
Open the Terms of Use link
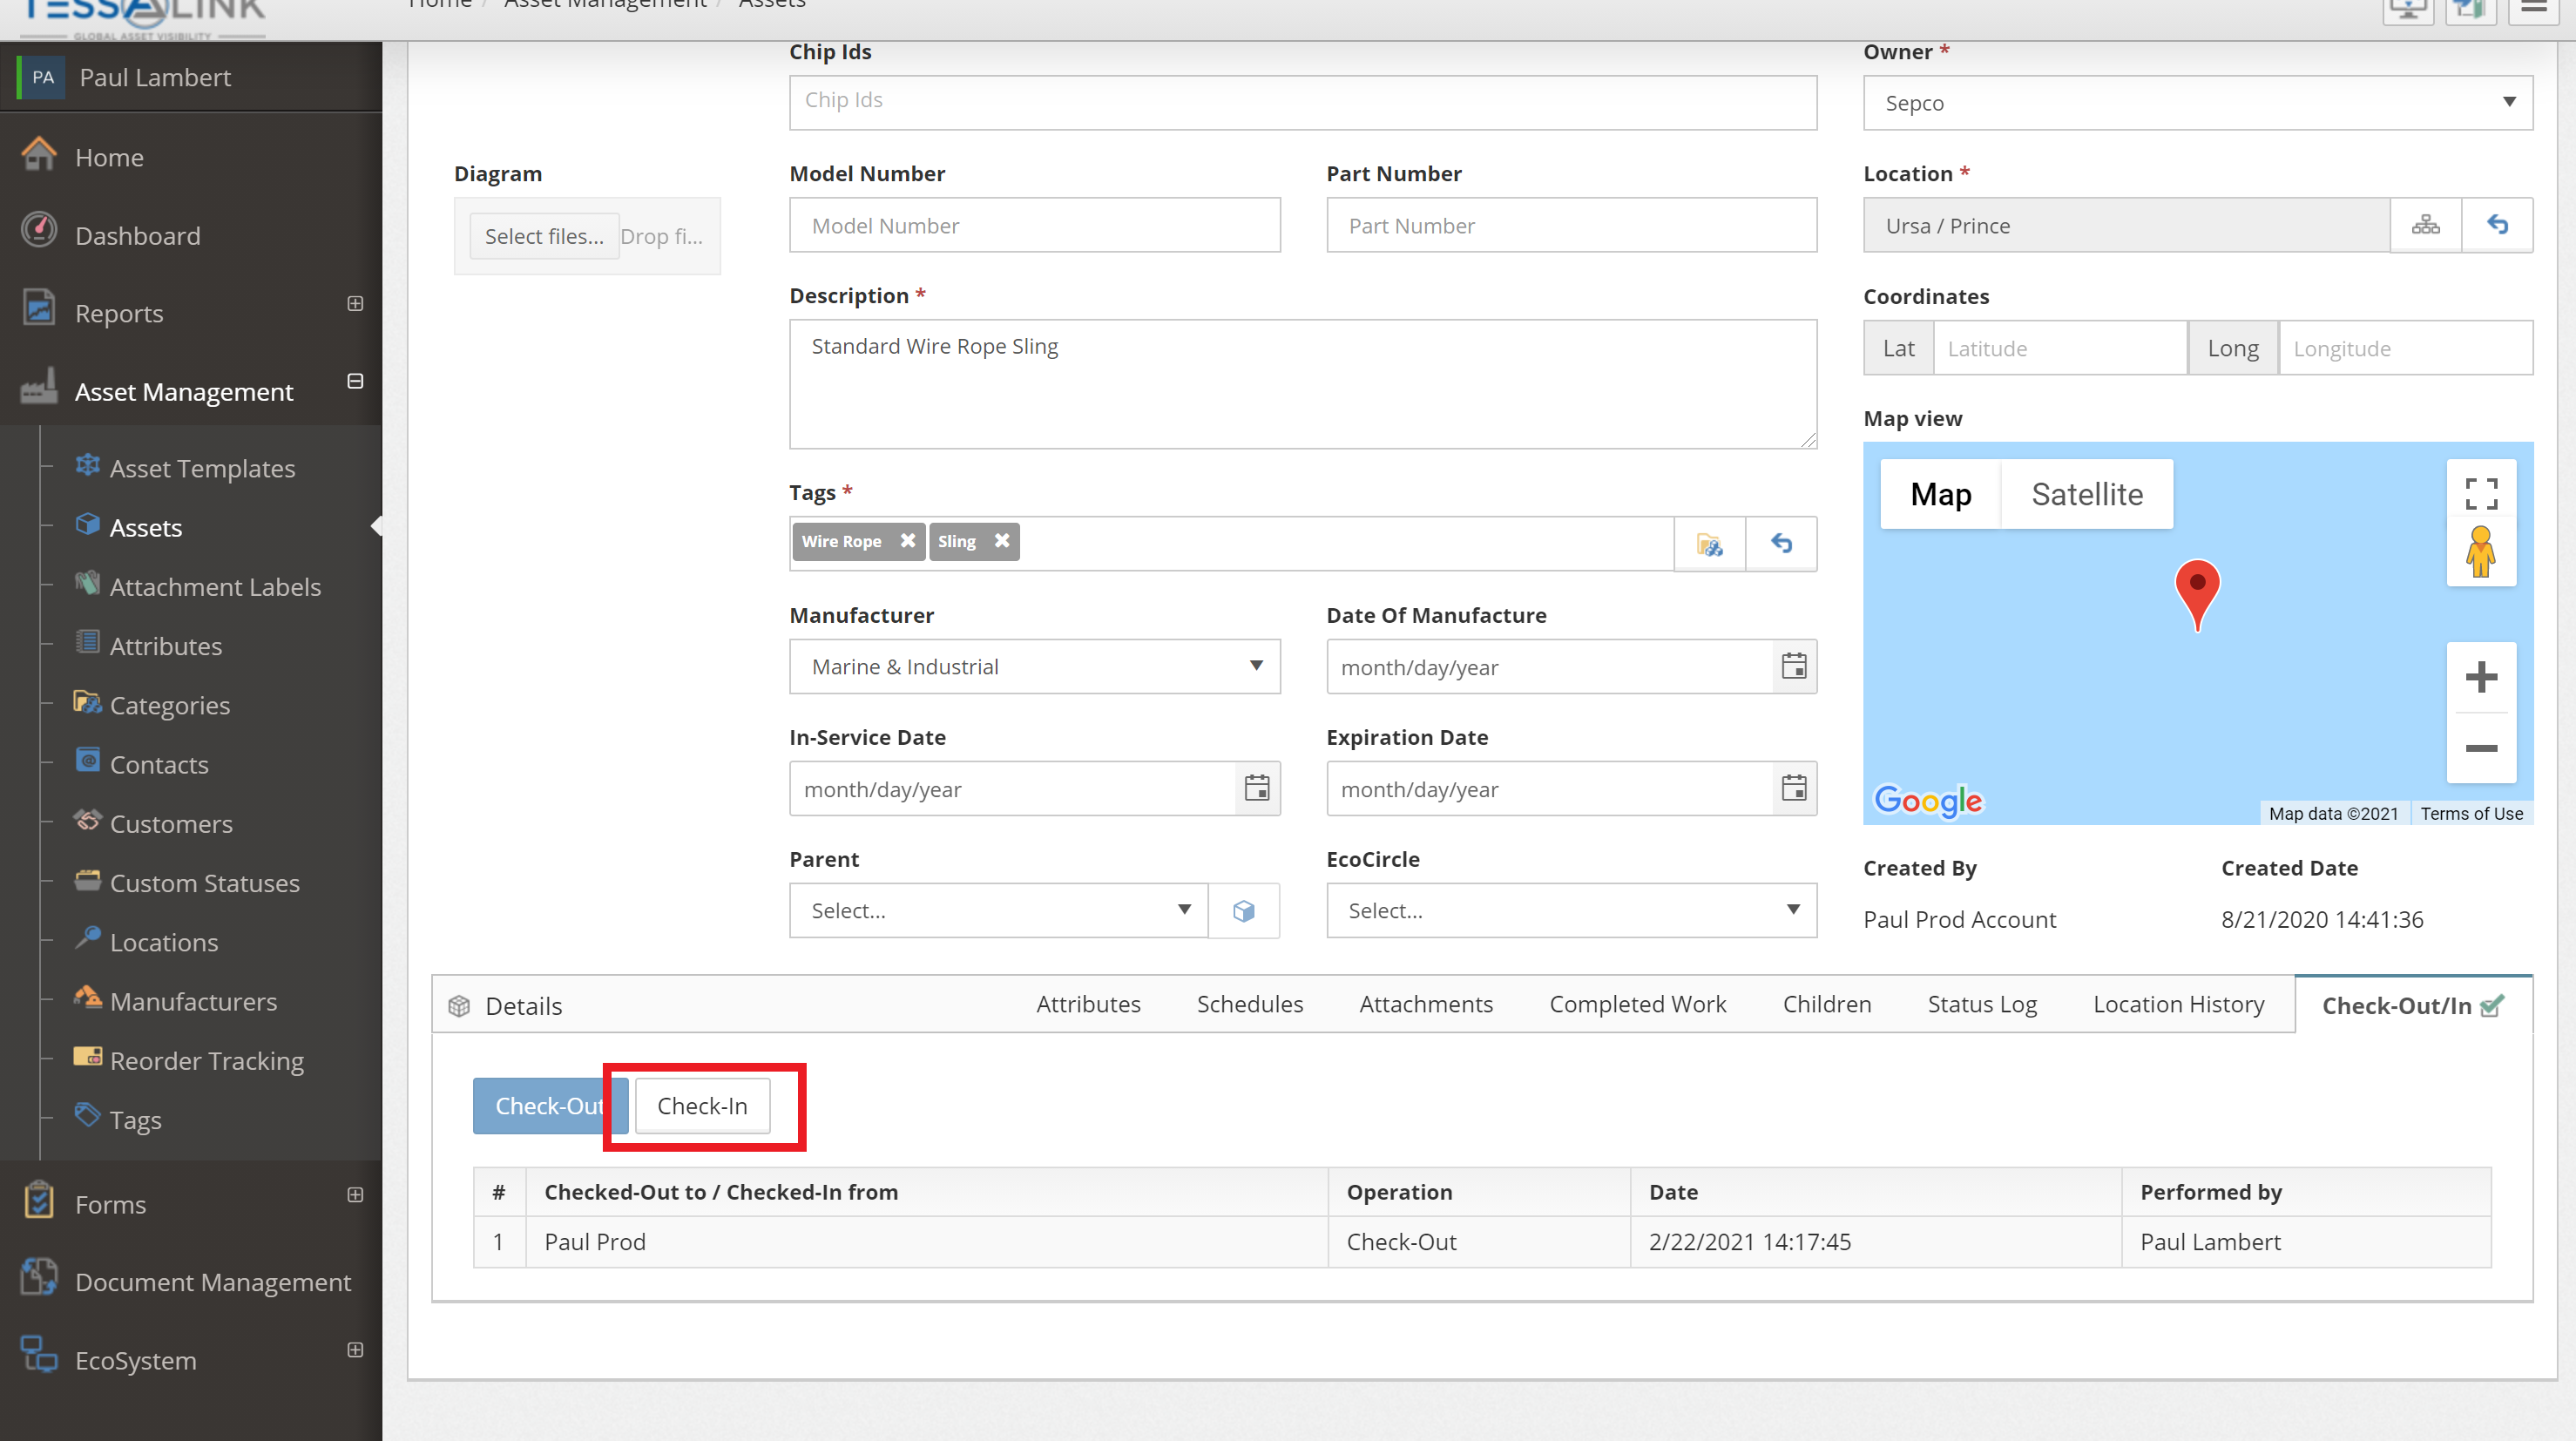[x=2471, y=813]
